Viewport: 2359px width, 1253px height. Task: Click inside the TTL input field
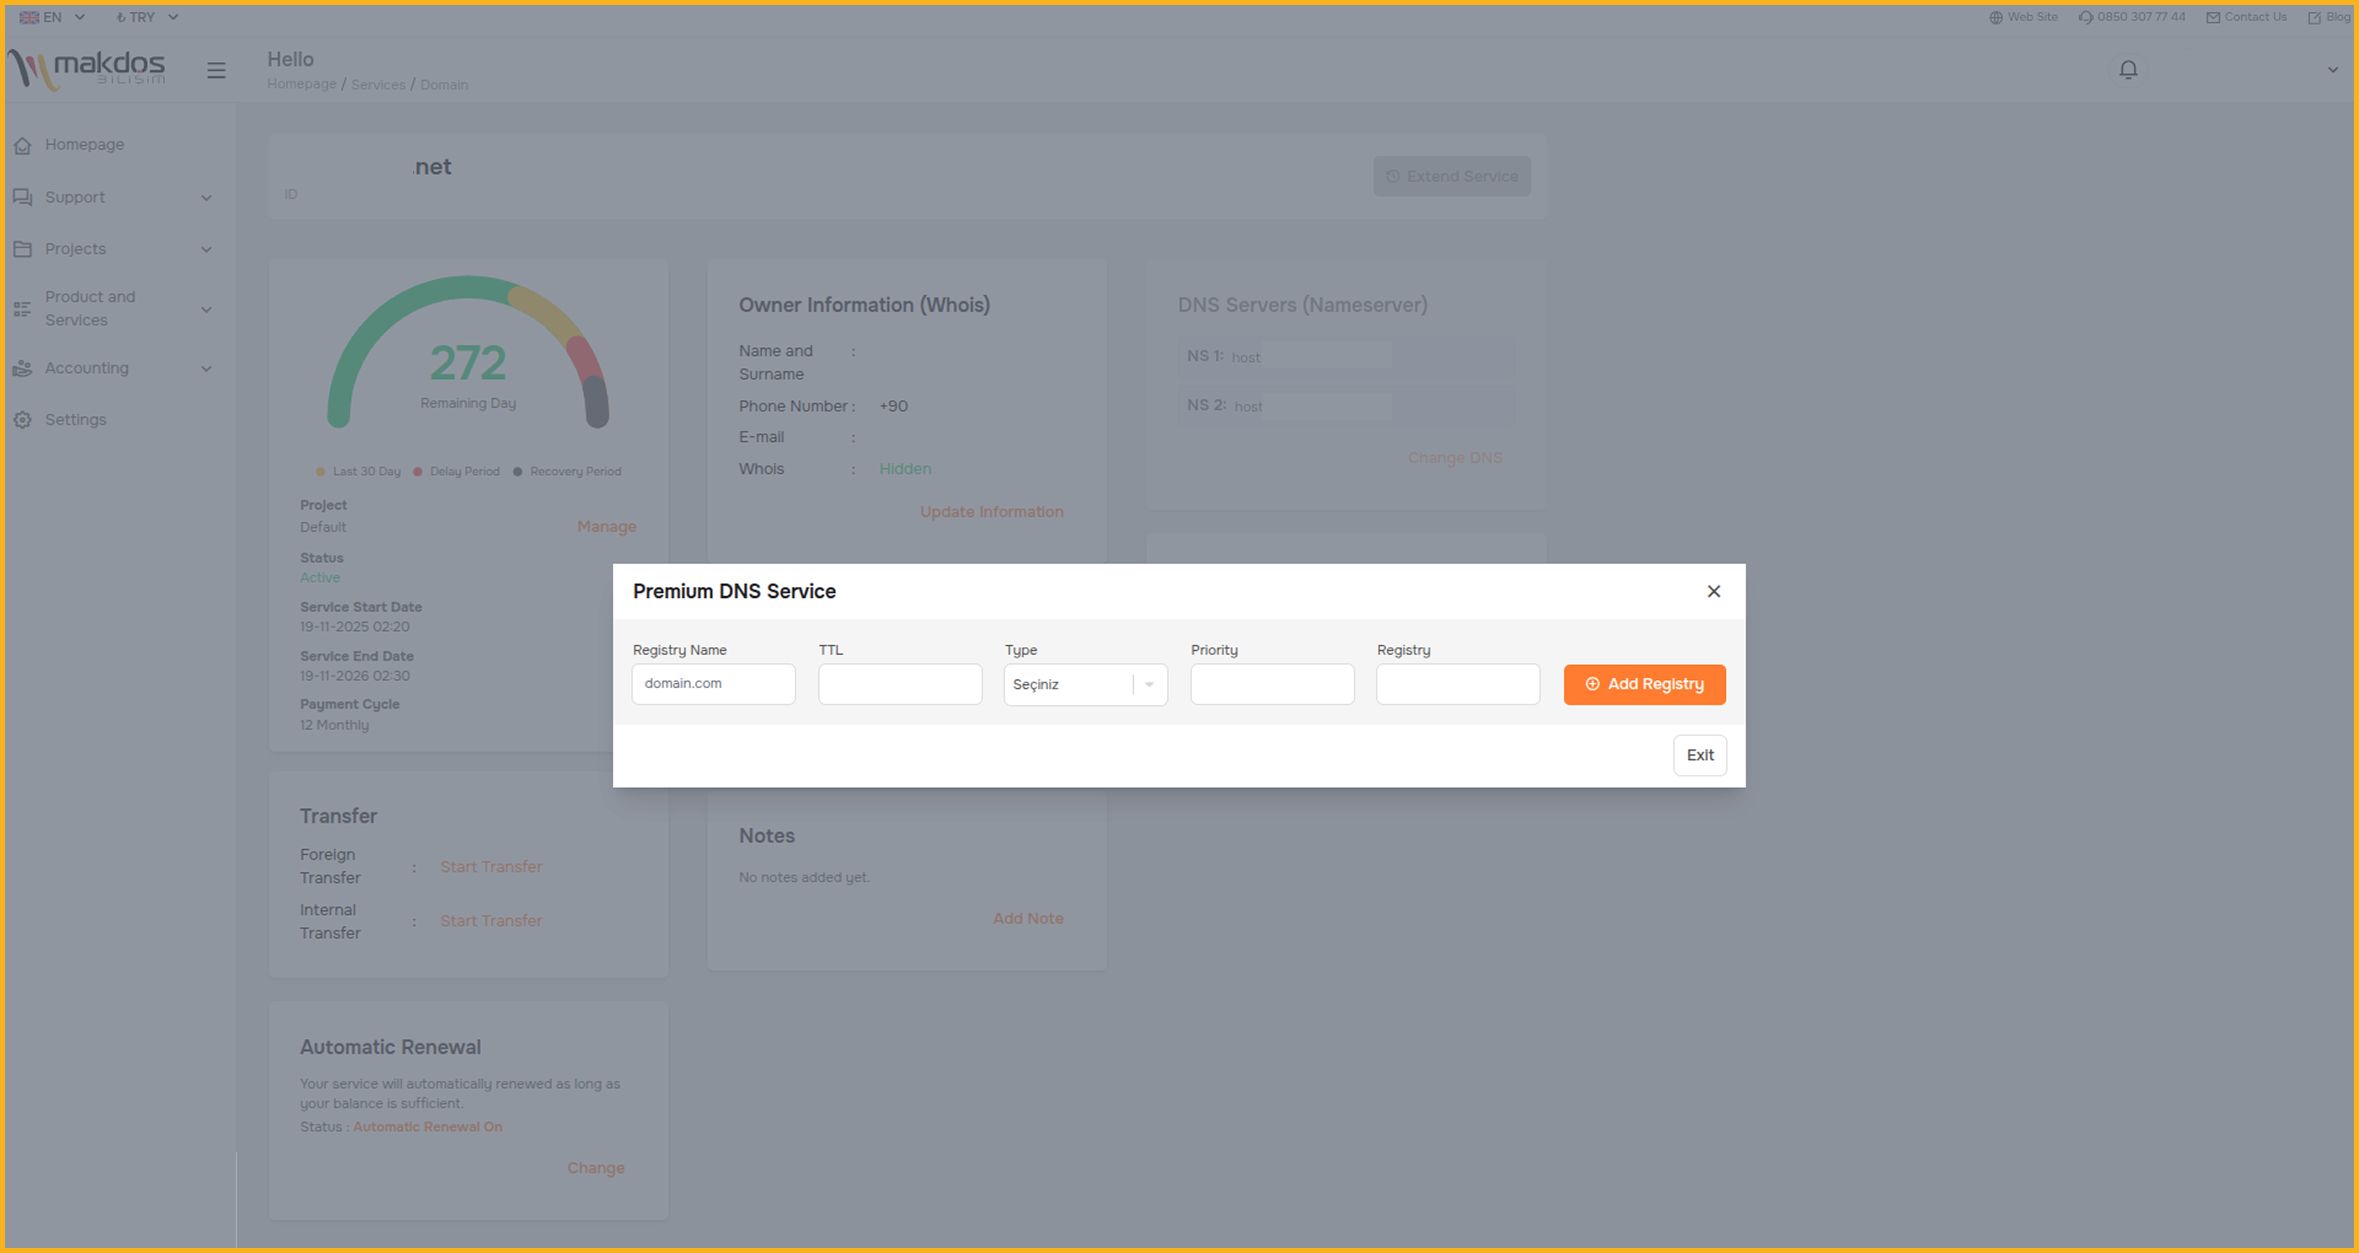(x=899, y=684)
